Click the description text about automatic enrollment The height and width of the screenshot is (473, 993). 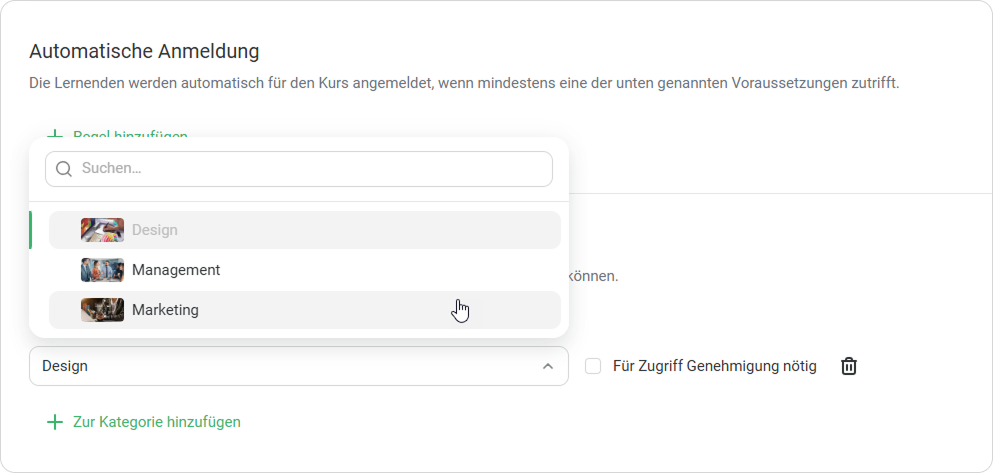point(464,82)
